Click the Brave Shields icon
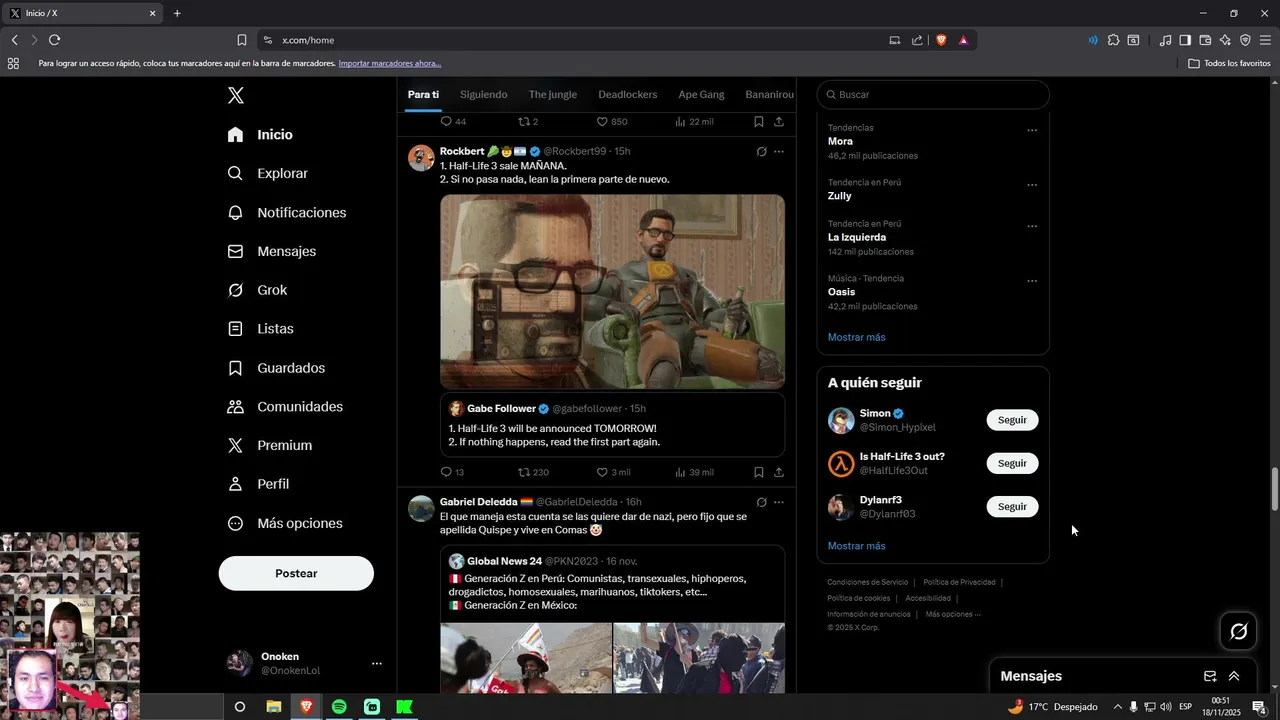The height and width of the screenshot is (720, 1280). 941,40
